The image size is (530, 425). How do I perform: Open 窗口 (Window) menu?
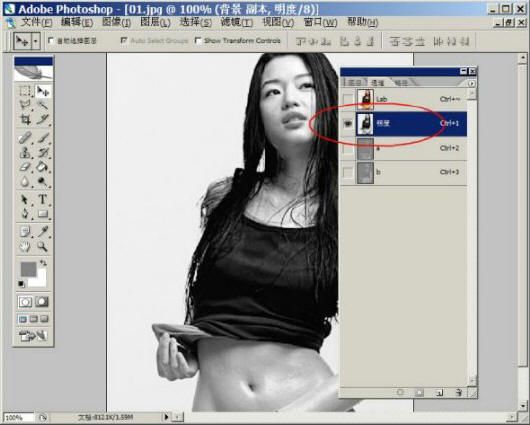point(320,22)
